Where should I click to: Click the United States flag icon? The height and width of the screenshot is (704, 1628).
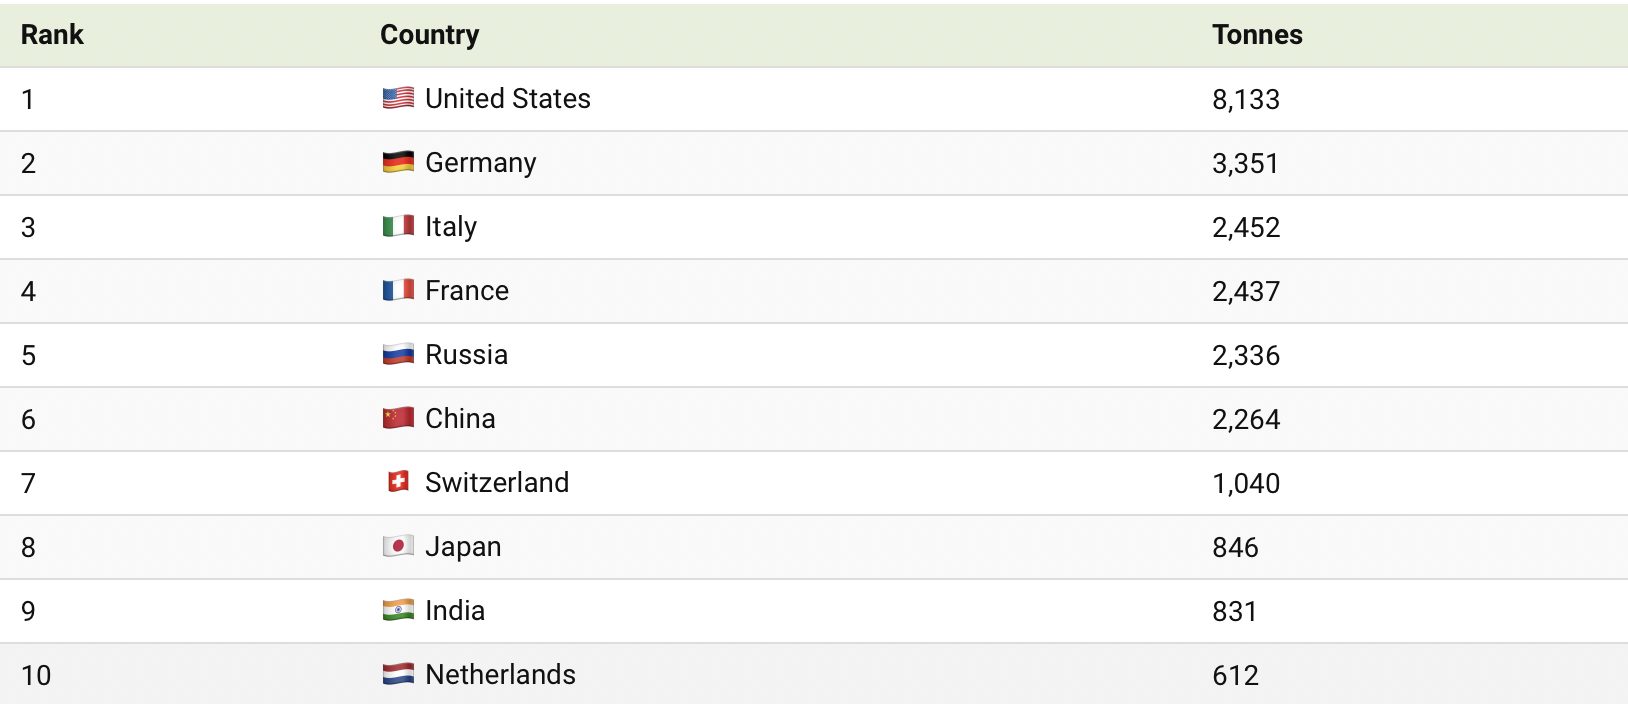(x=398, y=98)
